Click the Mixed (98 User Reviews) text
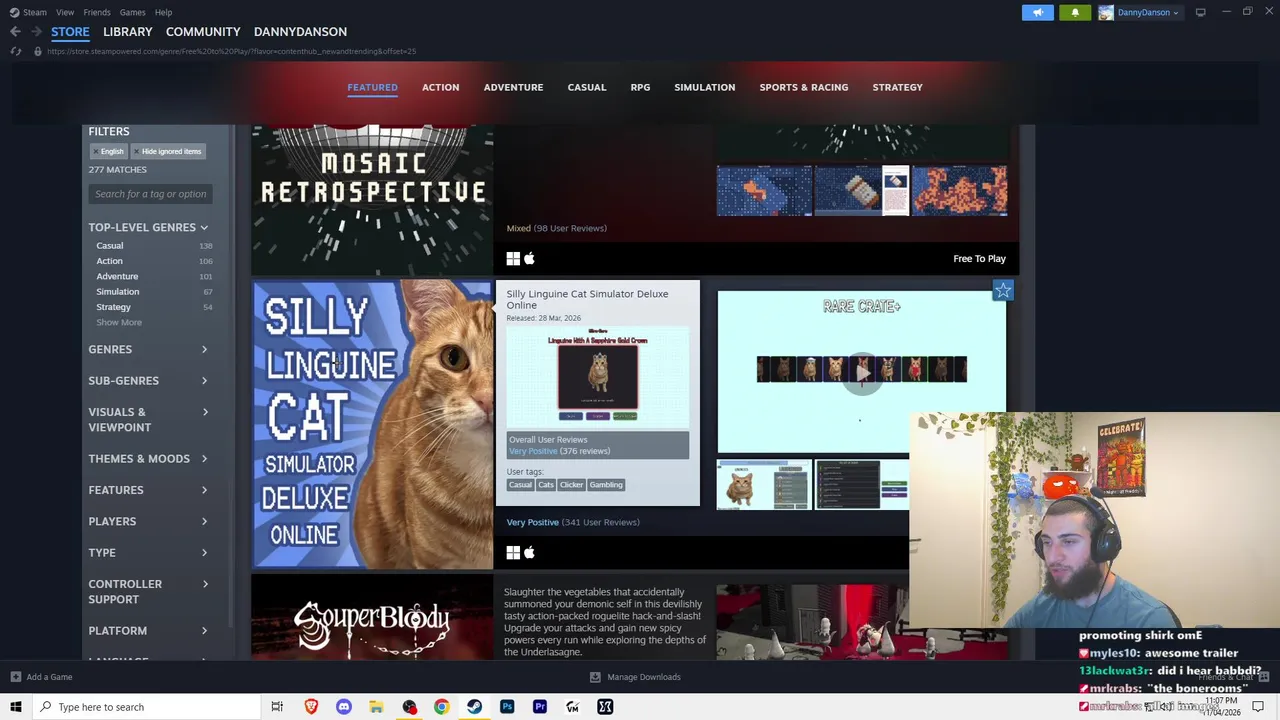The image size is (1280, 720). click(x=556, y=228)
